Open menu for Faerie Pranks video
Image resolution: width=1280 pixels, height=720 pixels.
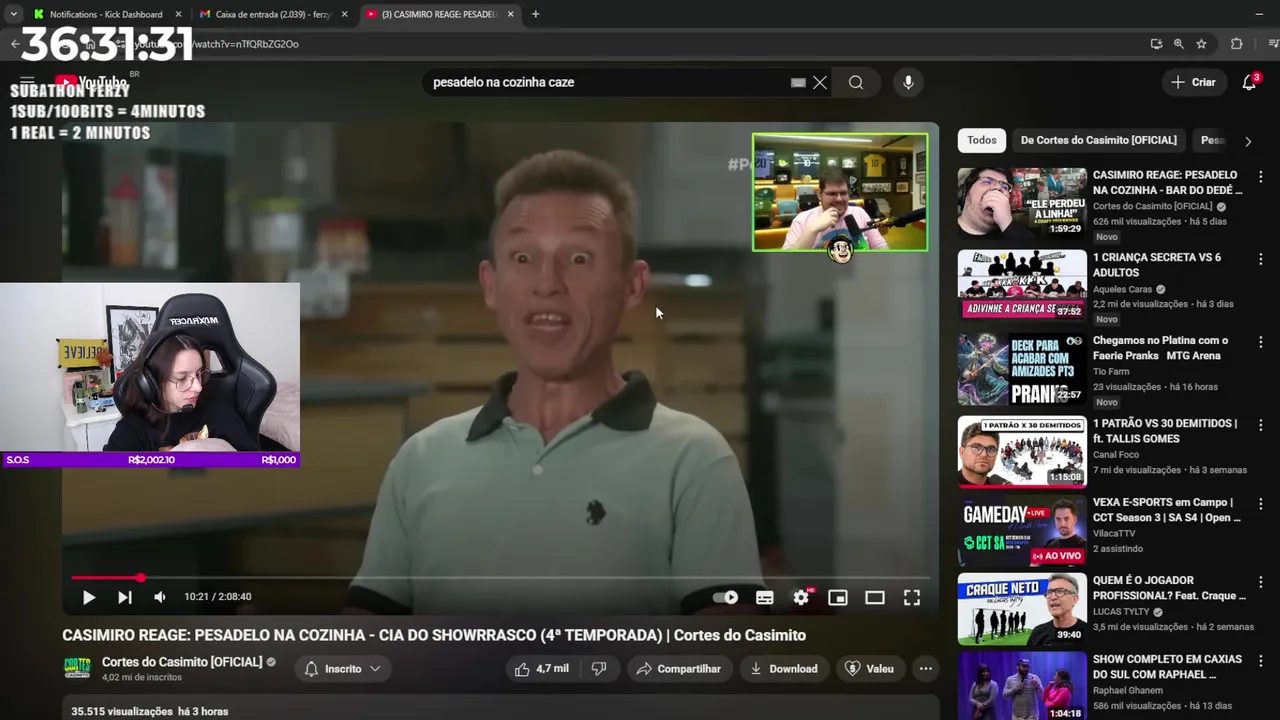(x=1261, y=342)
